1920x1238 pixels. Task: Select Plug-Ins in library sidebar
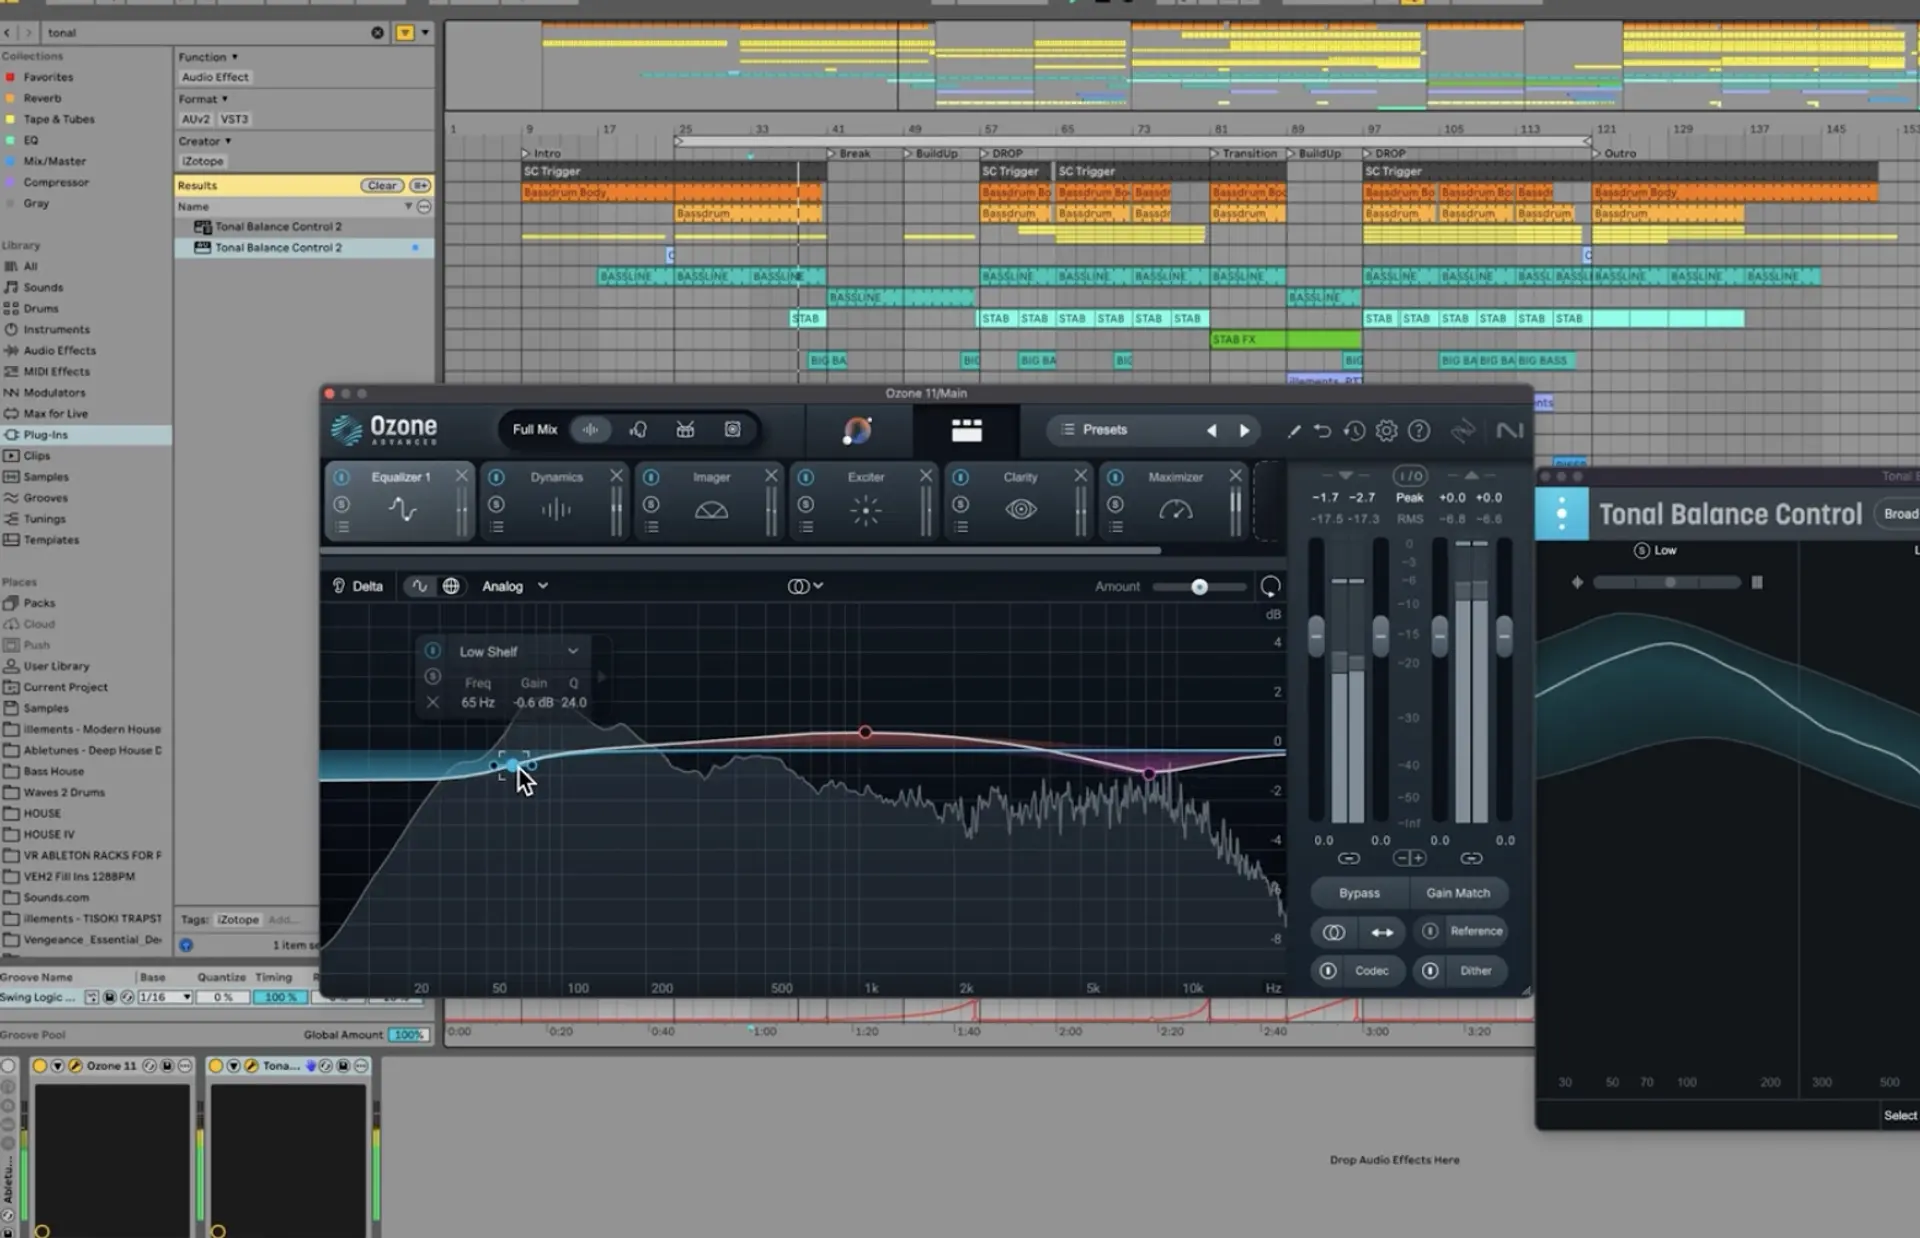coord(86,435)
